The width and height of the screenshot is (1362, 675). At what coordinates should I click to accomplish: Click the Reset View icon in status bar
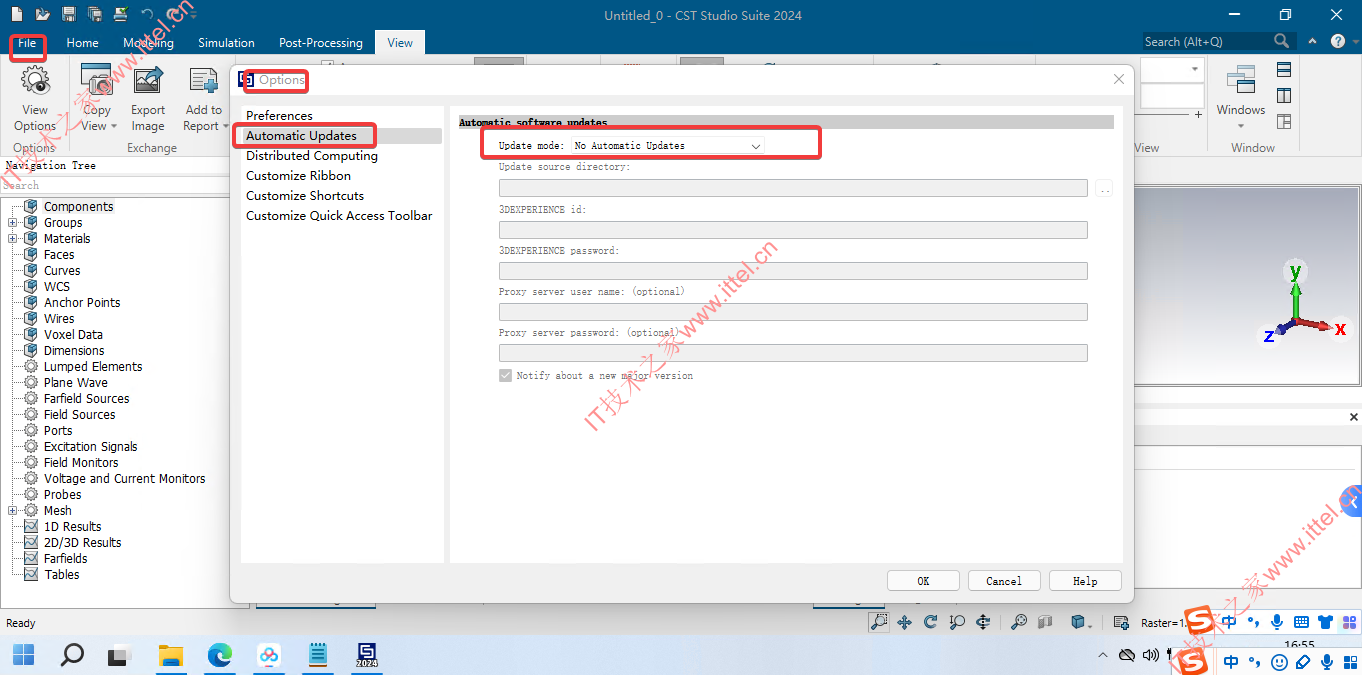[1018, 622]
